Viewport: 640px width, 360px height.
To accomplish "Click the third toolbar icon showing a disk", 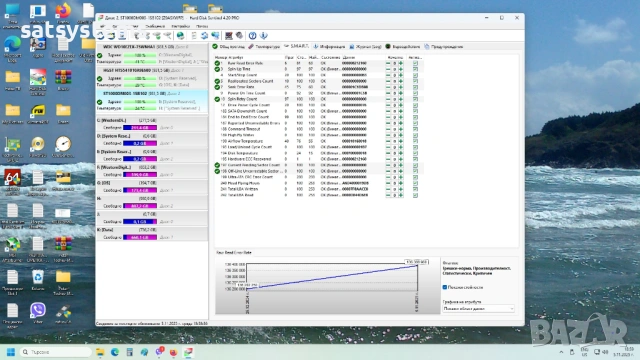I will pos(122,36).
